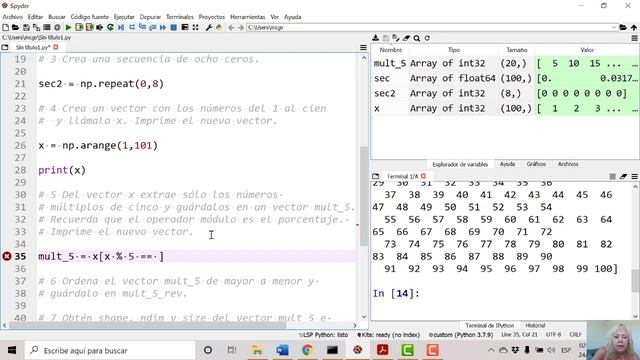Close the Sin título1.py editor tab
This screenshot has width=640, height=360.
(56, 47)
